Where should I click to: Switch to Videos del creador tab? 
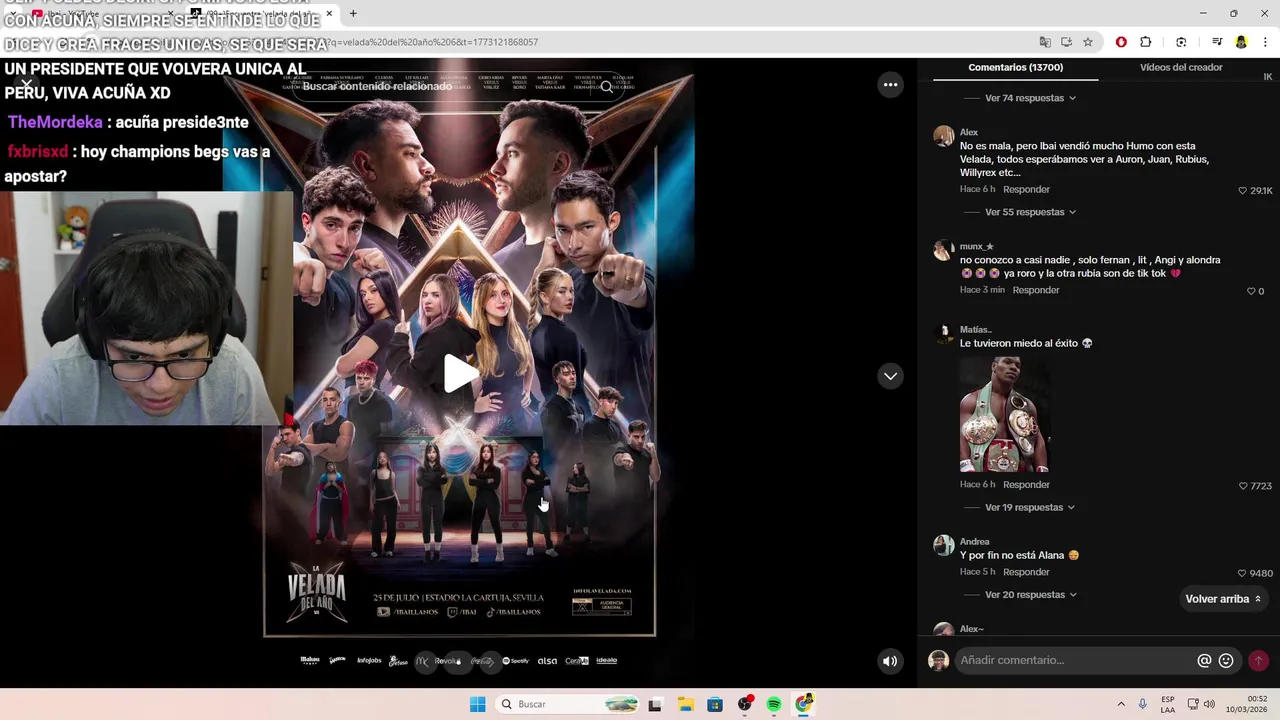[1181, 67]
